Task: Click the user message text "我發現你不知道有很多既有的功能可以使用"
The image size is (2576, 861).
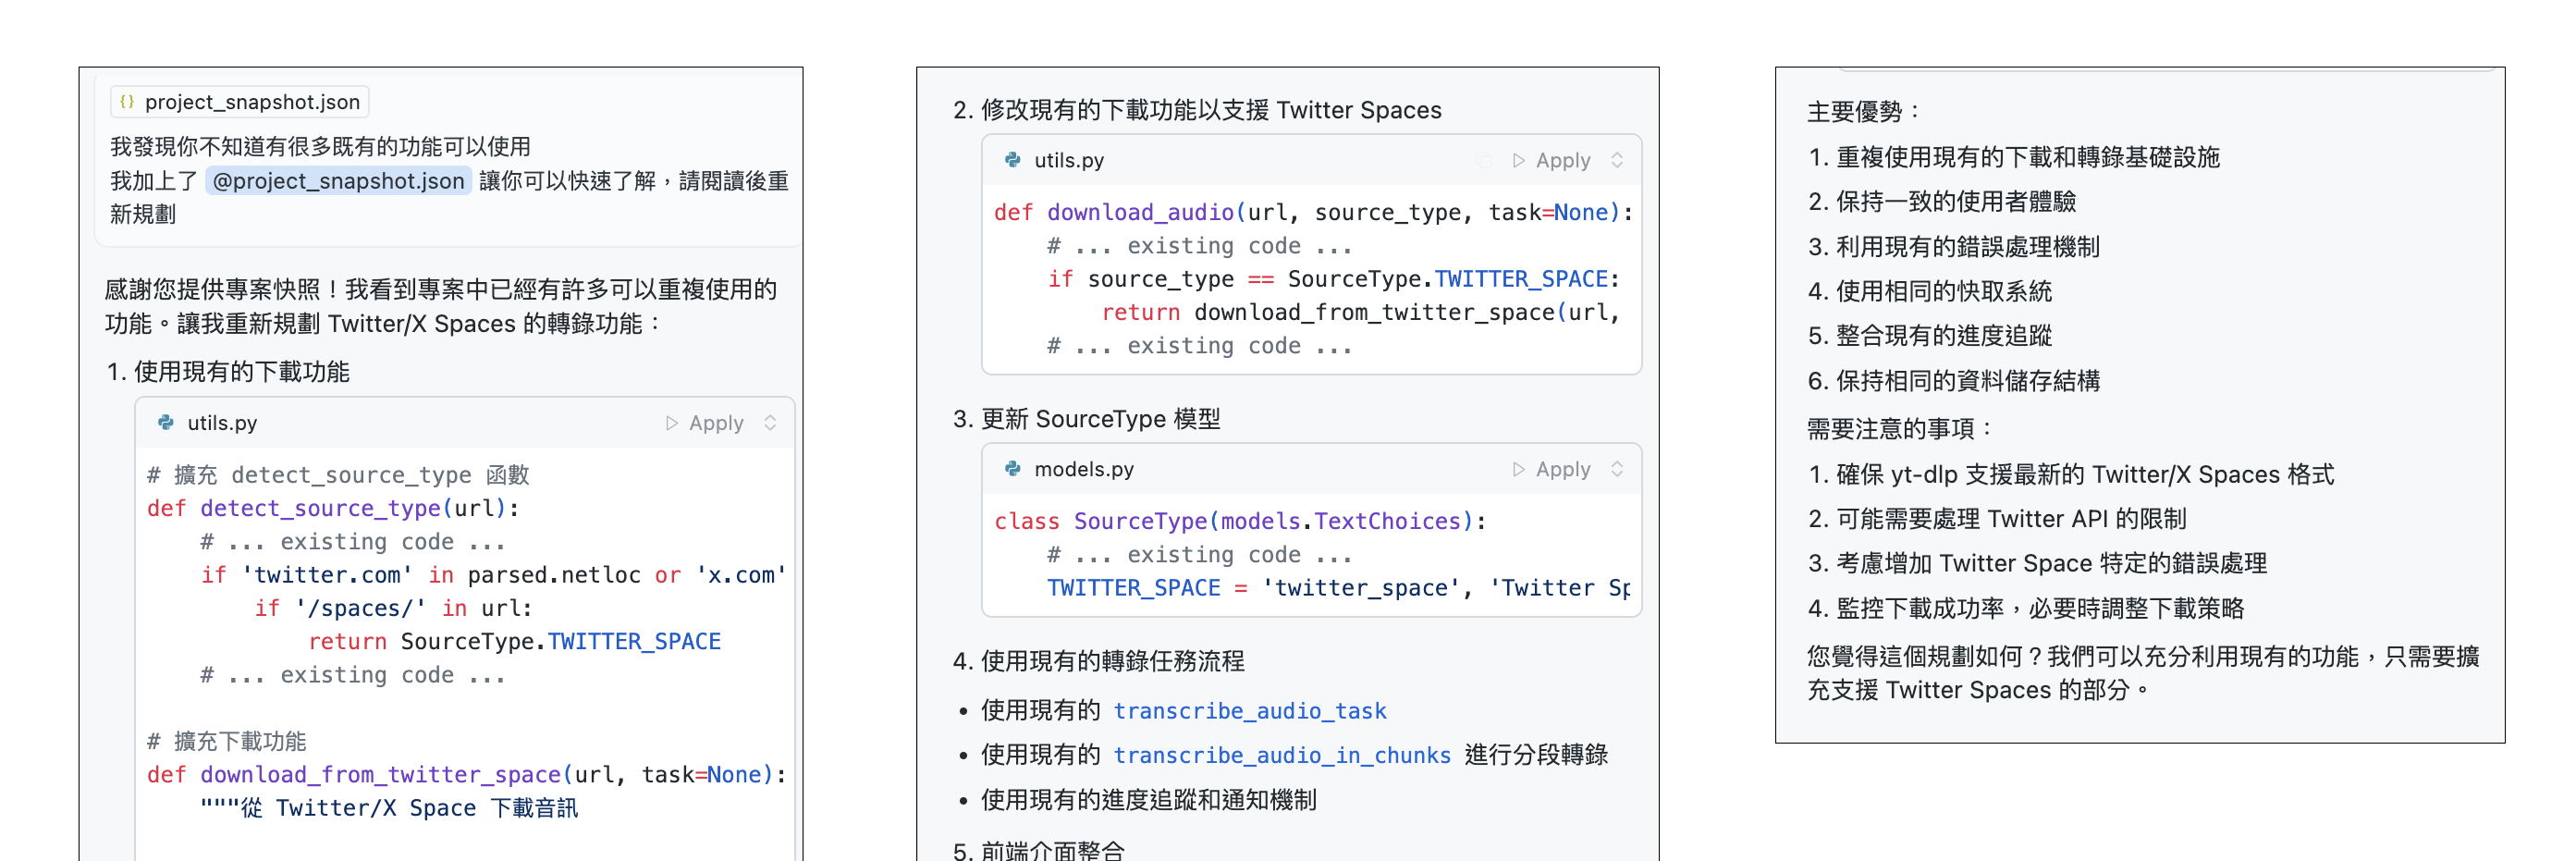Action: pyautogui.click(x=320, y=147)
